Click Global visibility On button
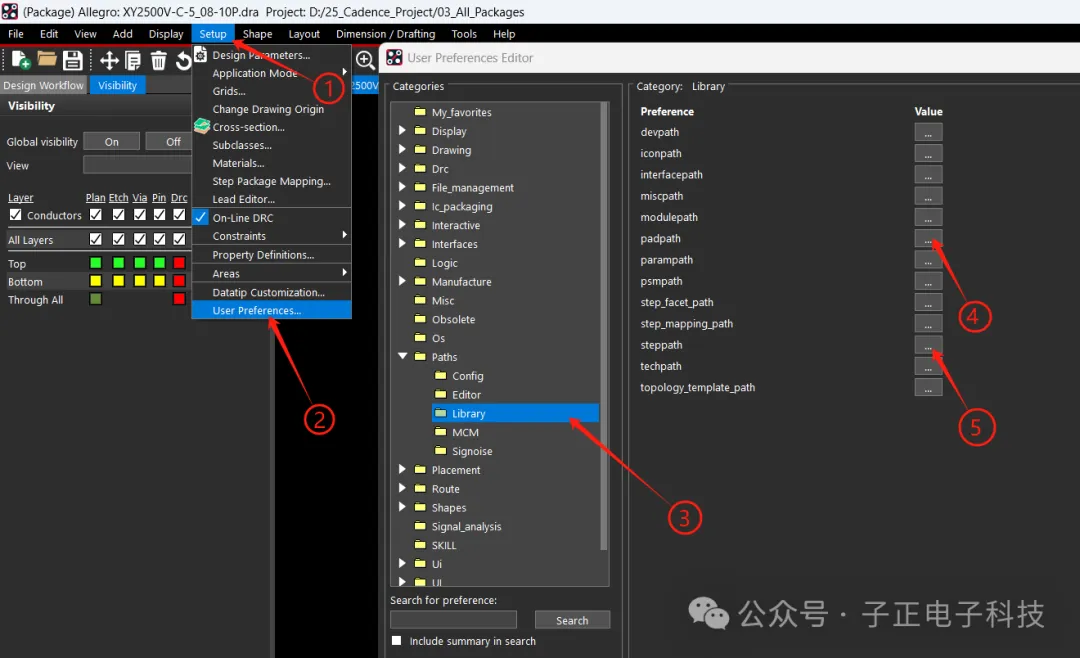The height and width of the screenshot is (658, 1080). coord(112,141)
